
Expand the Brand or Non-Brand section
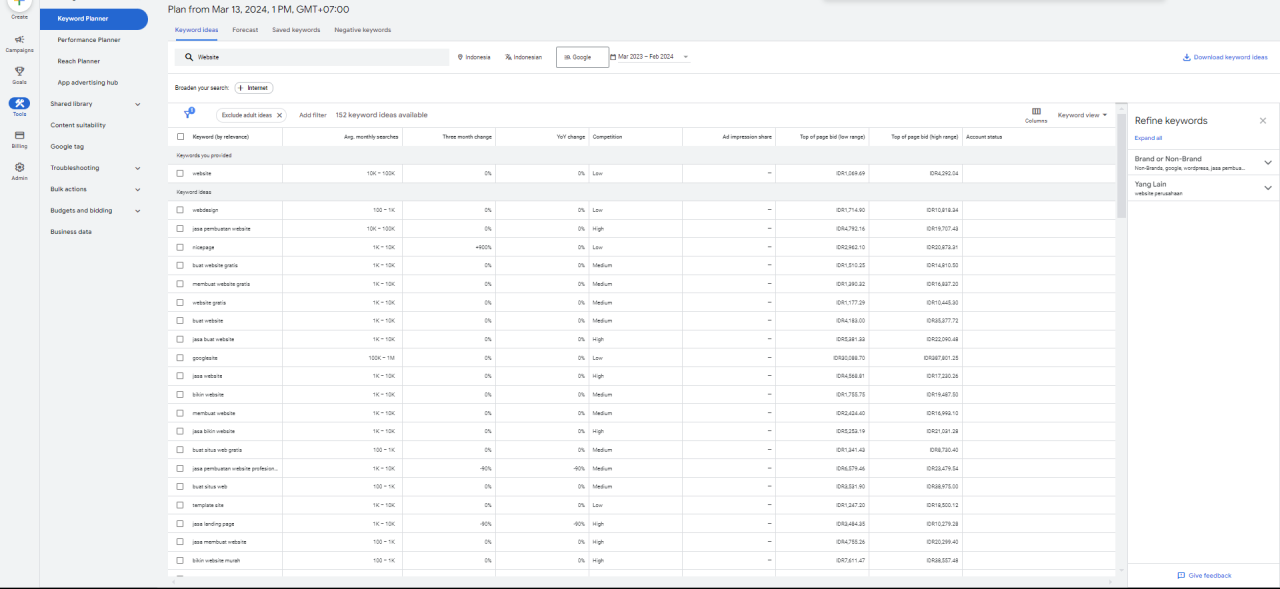click(x=1268, y=163)
